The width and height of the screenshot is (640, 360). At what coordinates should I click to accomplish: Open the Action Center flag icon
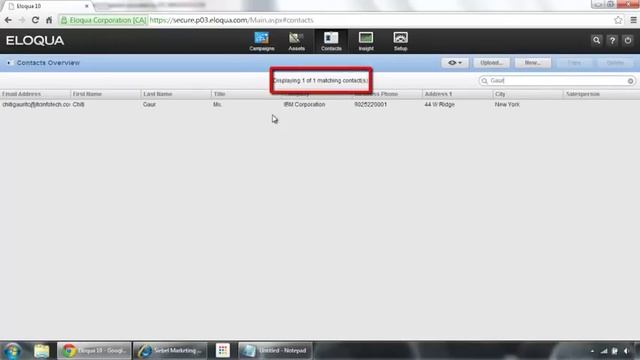pyautogui.click(x=615, y=351)
